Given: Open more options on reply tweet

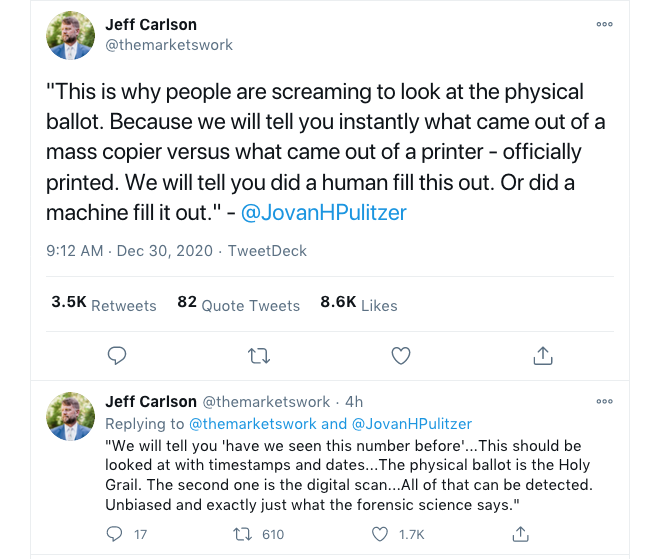Looking at the screenshot, I should tap(604, 402).
